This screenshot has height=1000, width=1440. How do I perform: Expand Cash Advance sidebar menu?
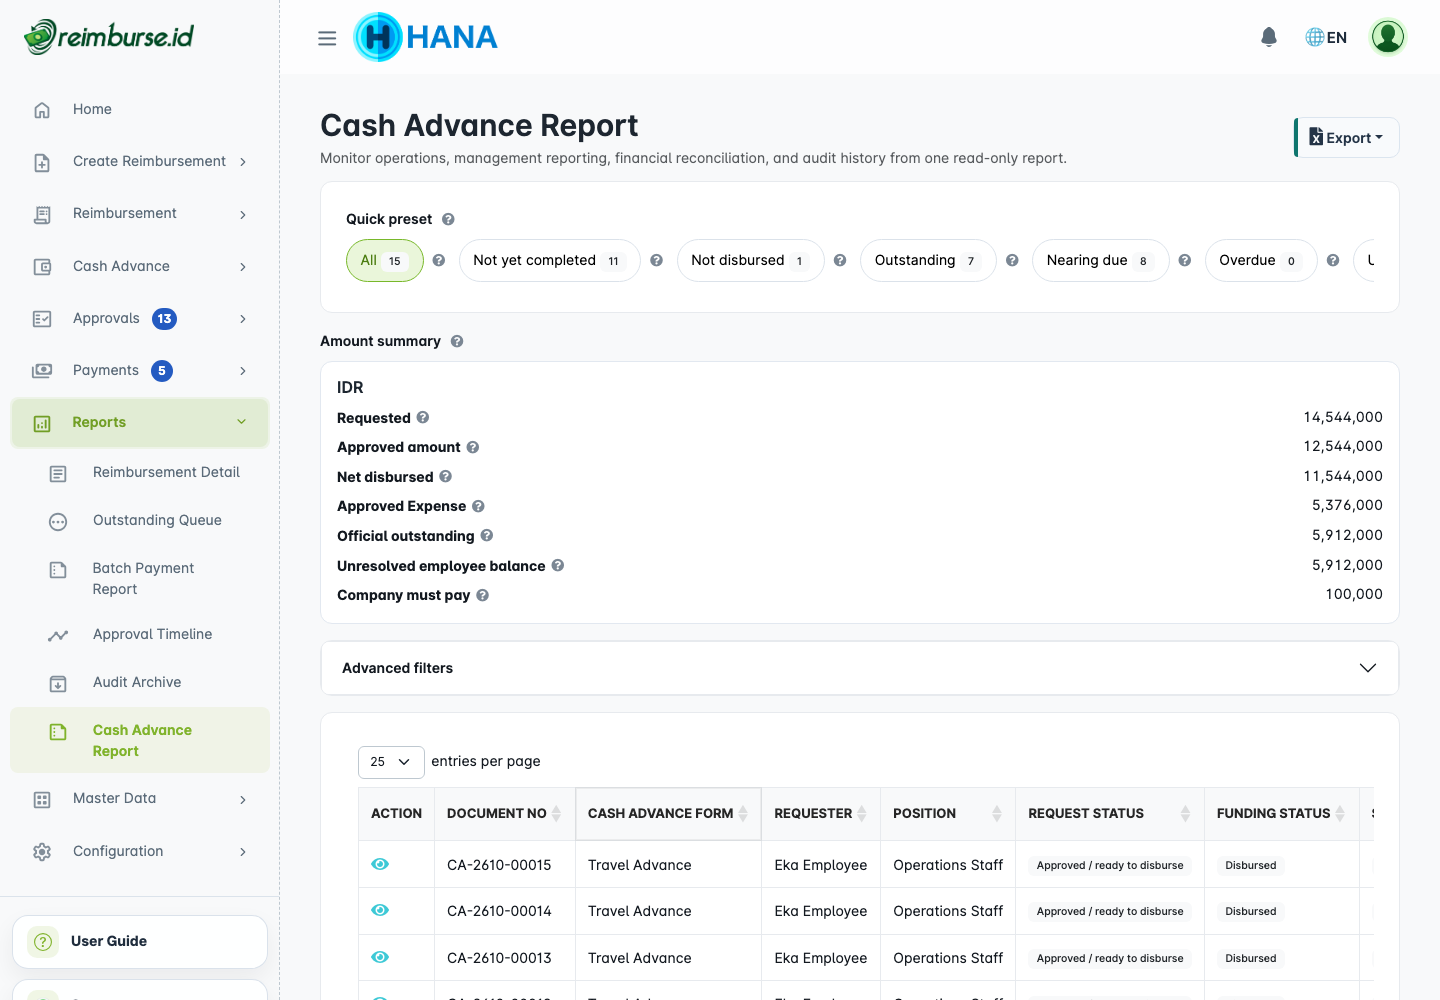140,266
